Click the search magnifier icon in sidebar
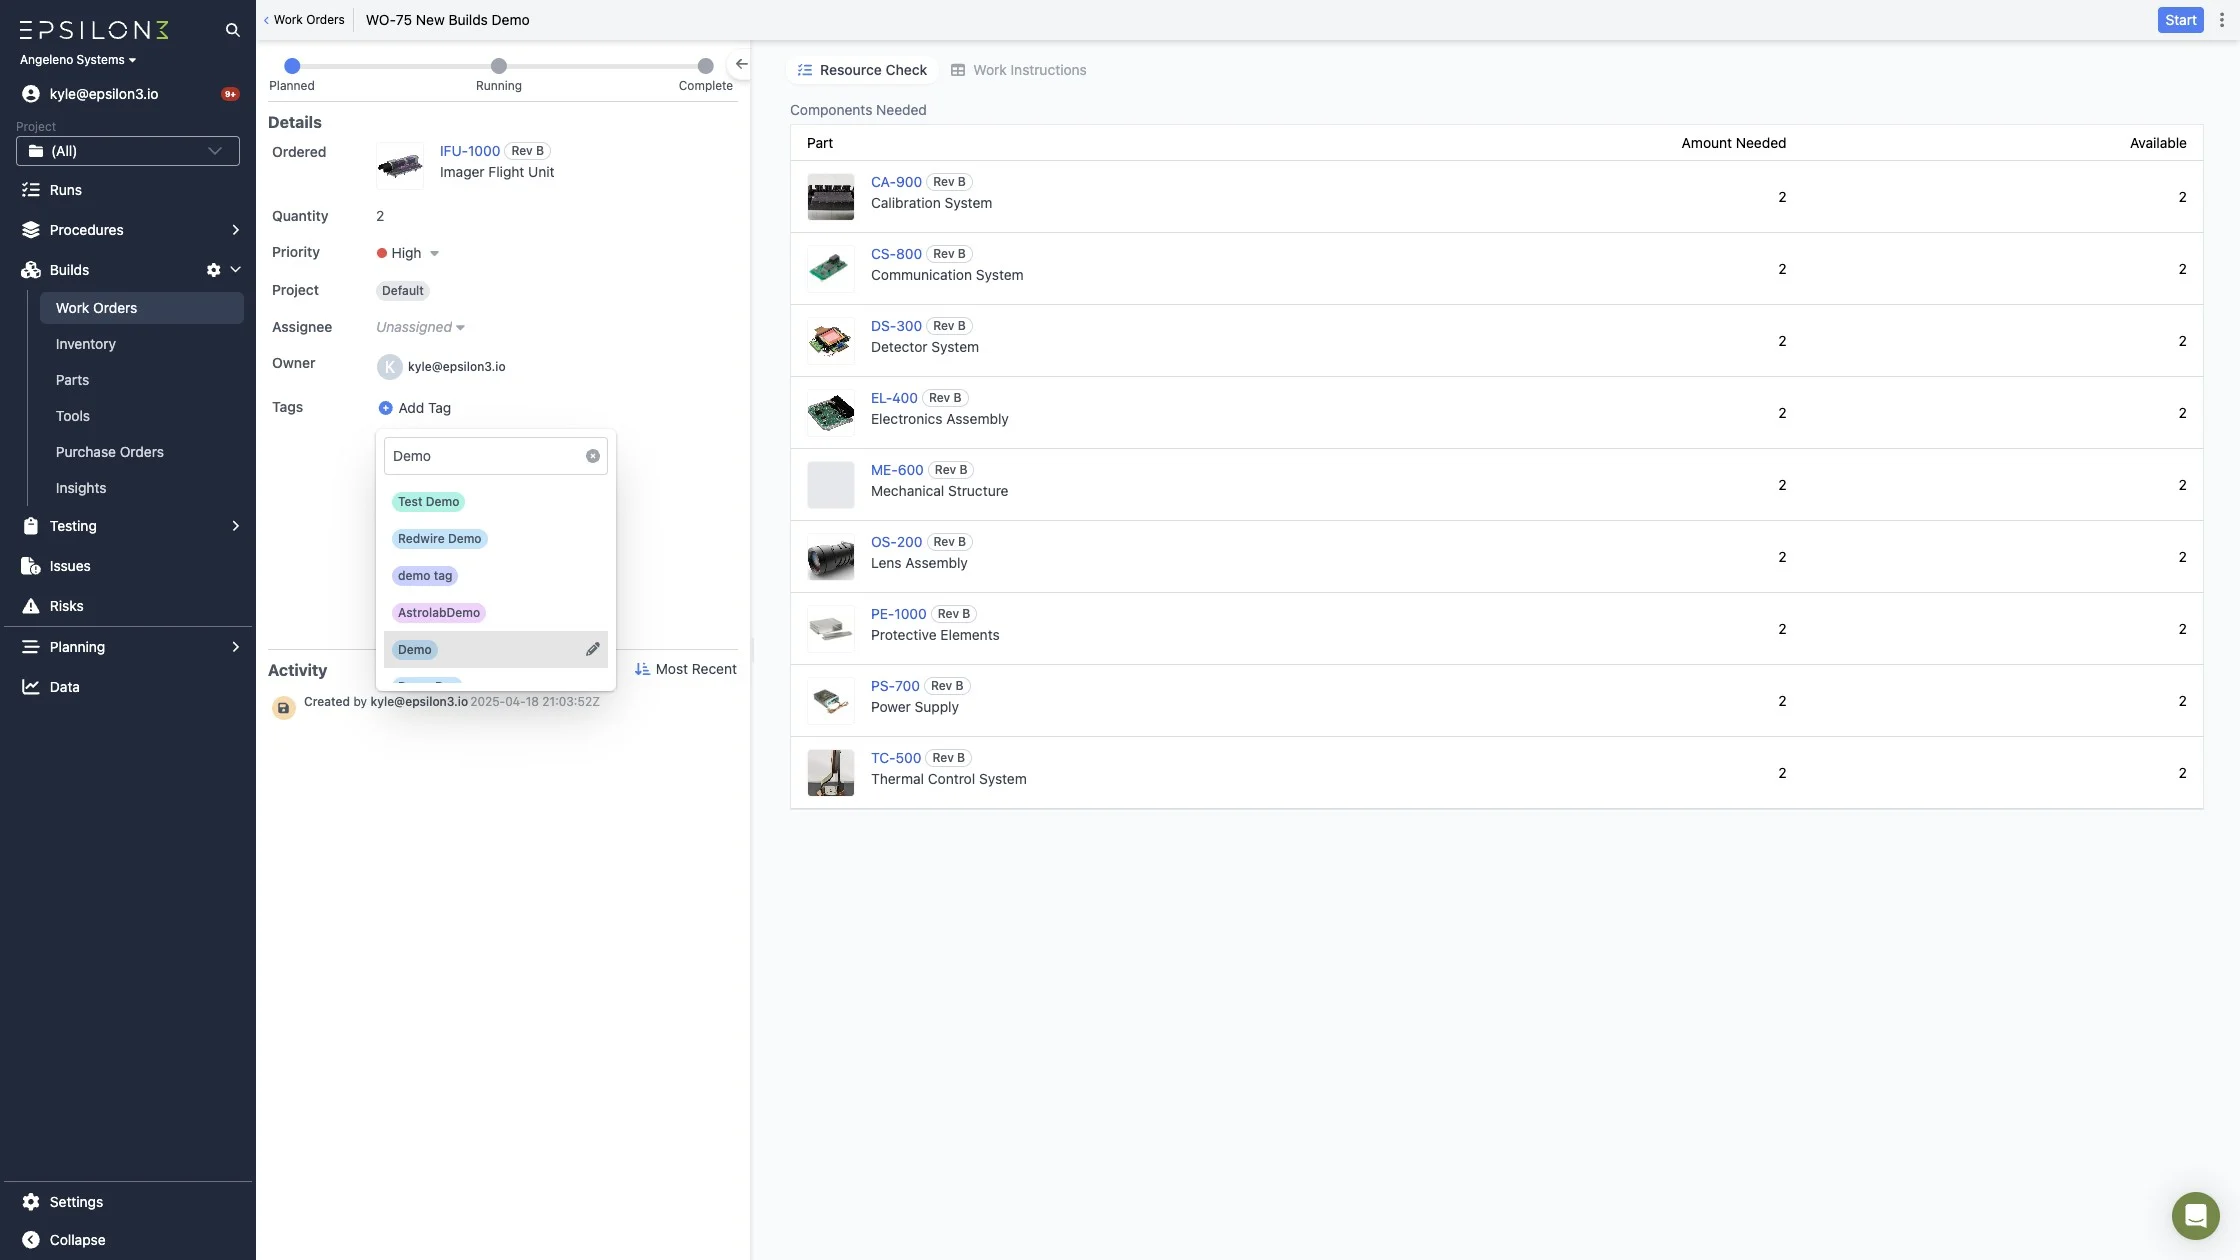Screen dimensions: 2240x1260 coord(232,30)
